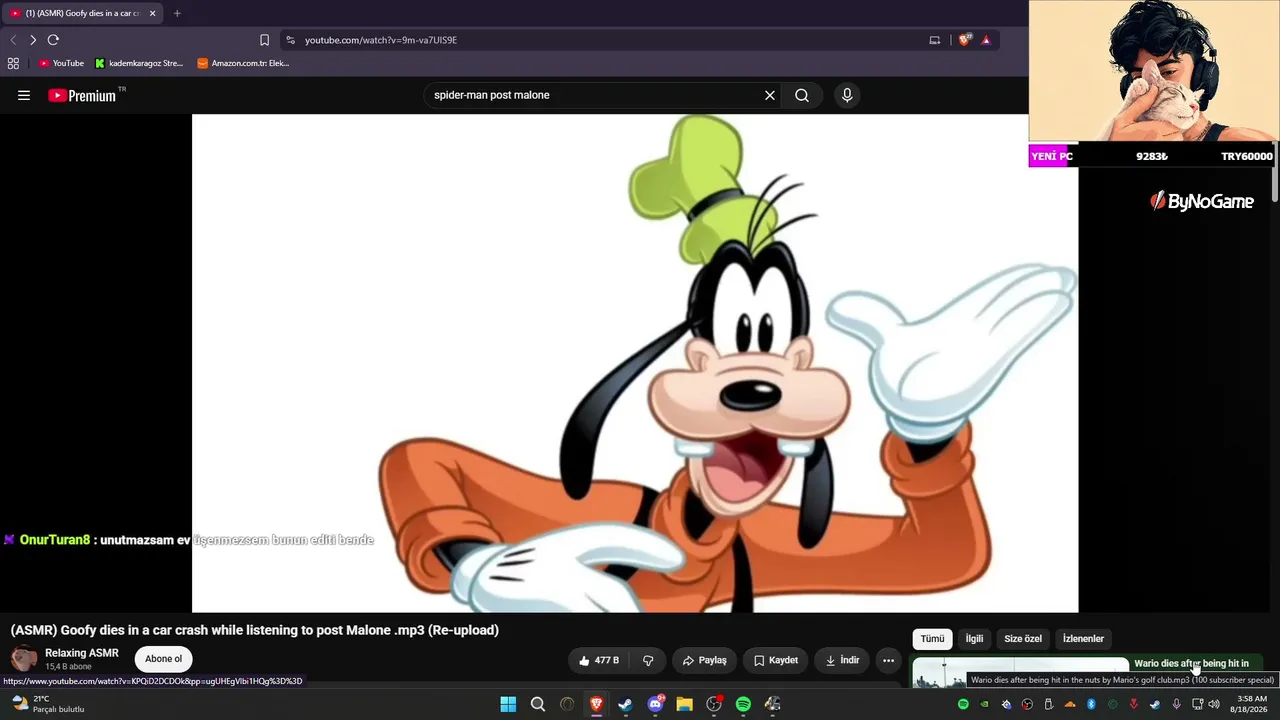Open volume speaker tray icon
Image resolution: width=1280 pixels, height=720 pixels.
click(1214, 704)
